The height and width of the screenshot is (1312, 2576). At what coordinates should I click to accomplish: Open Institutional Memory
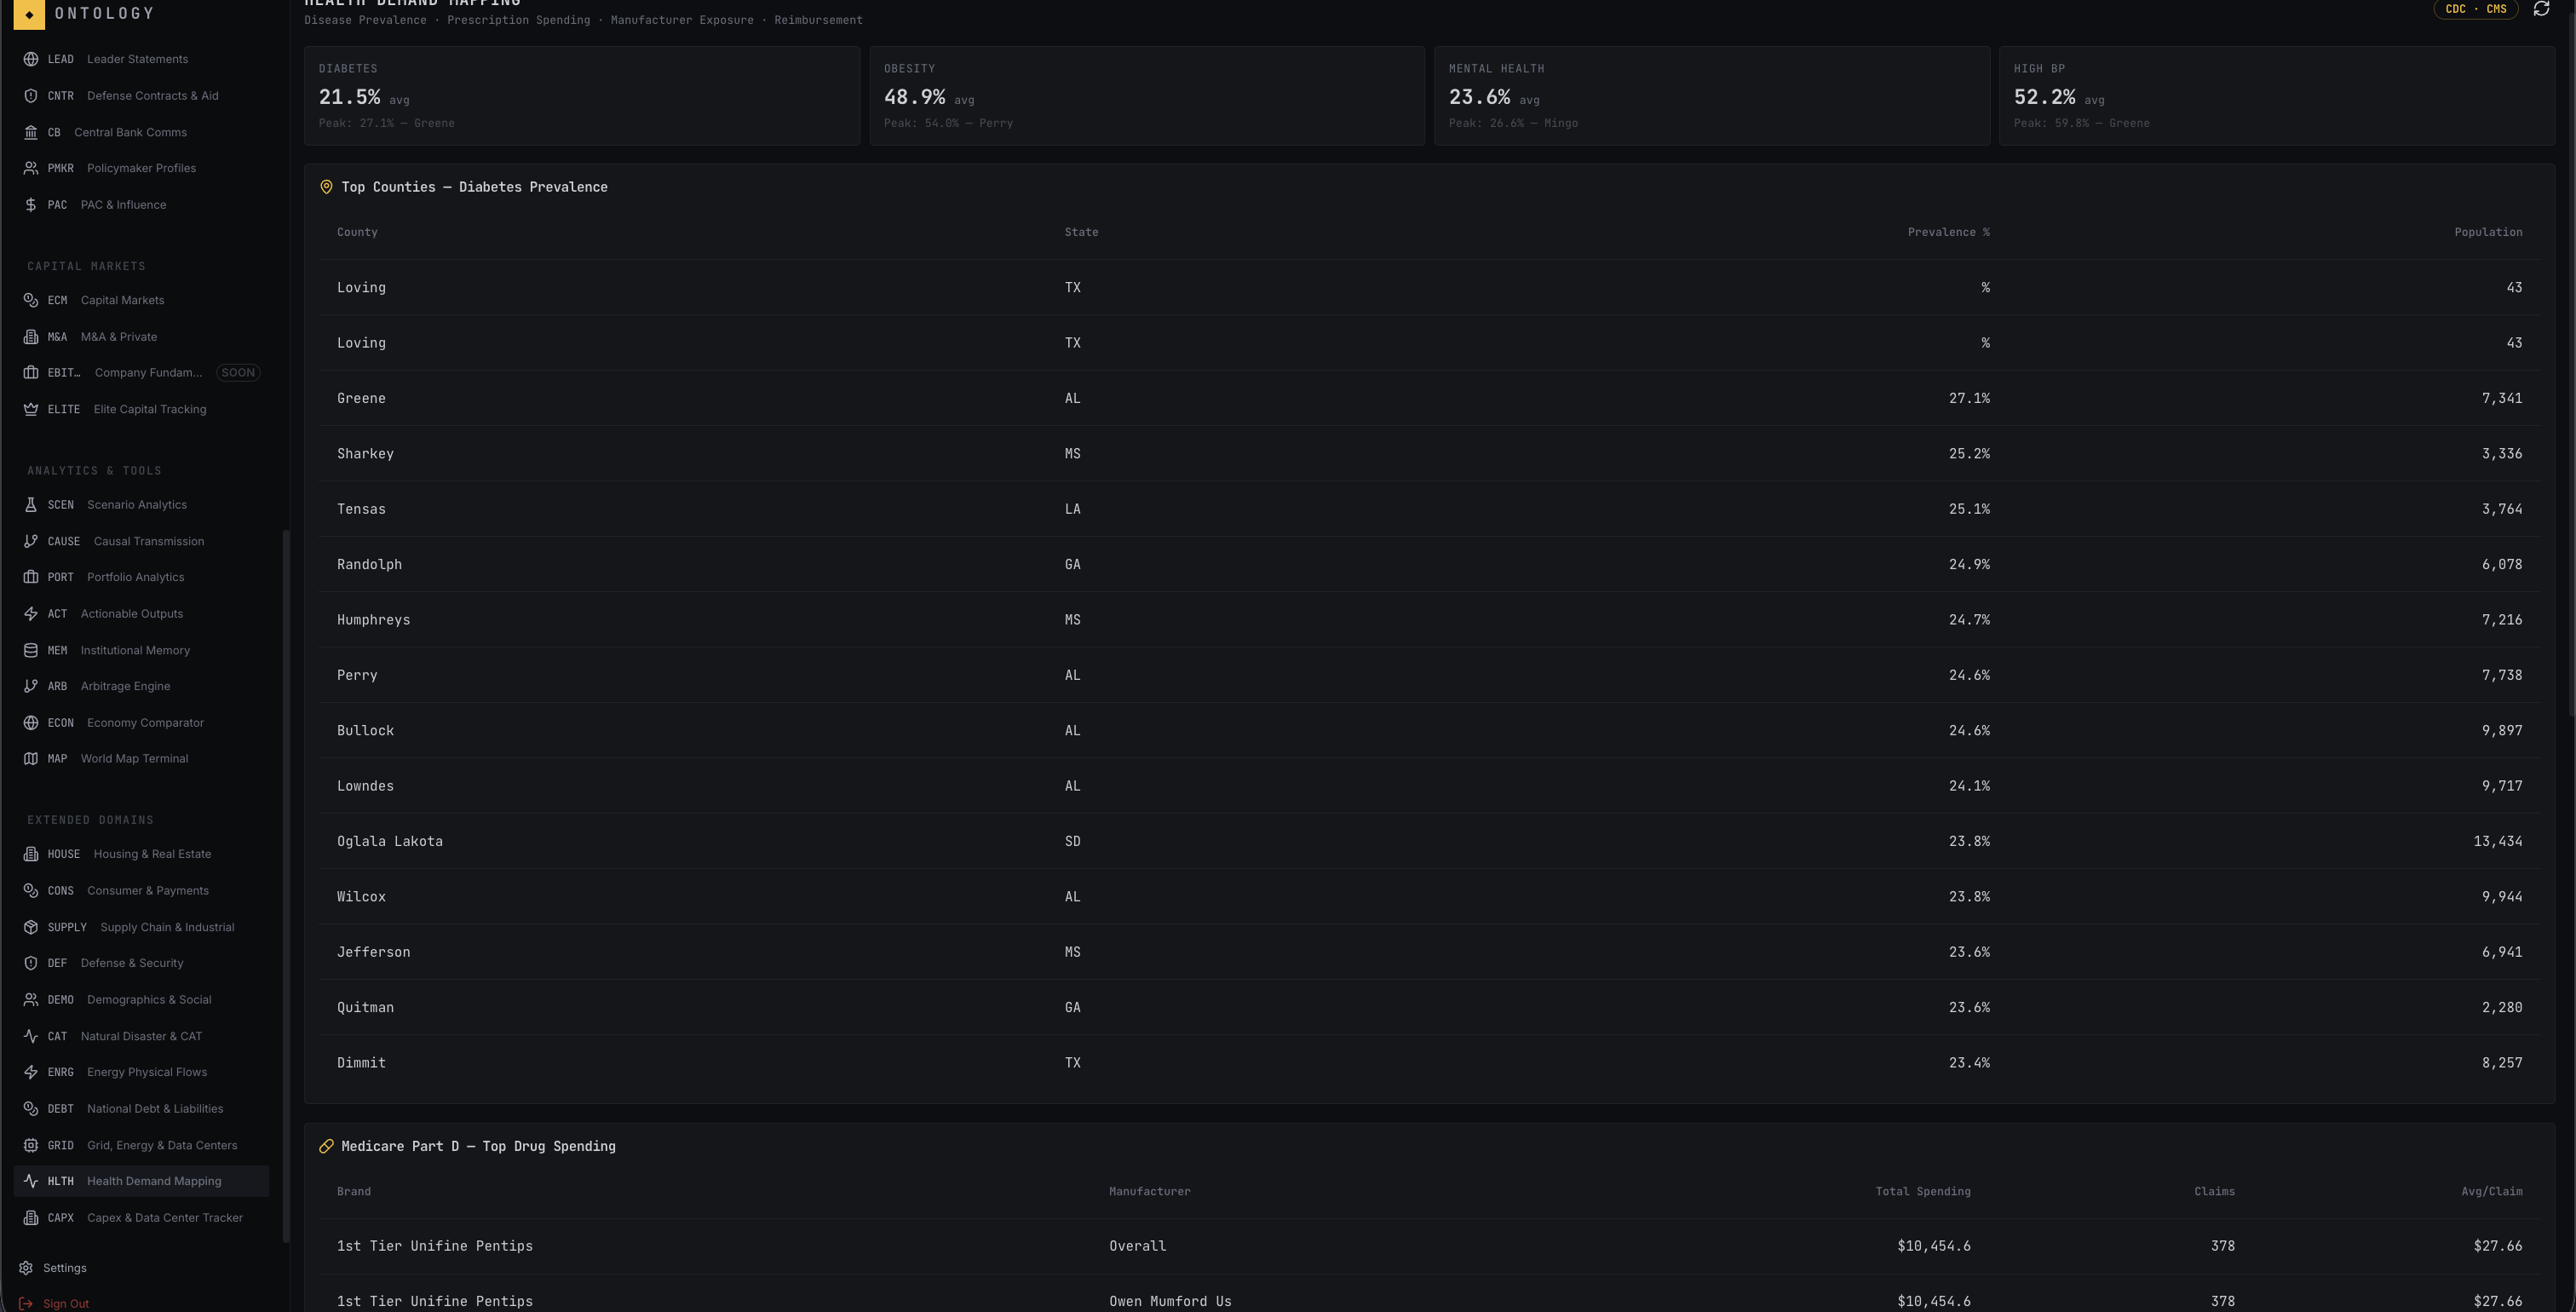tap(134, 650)
